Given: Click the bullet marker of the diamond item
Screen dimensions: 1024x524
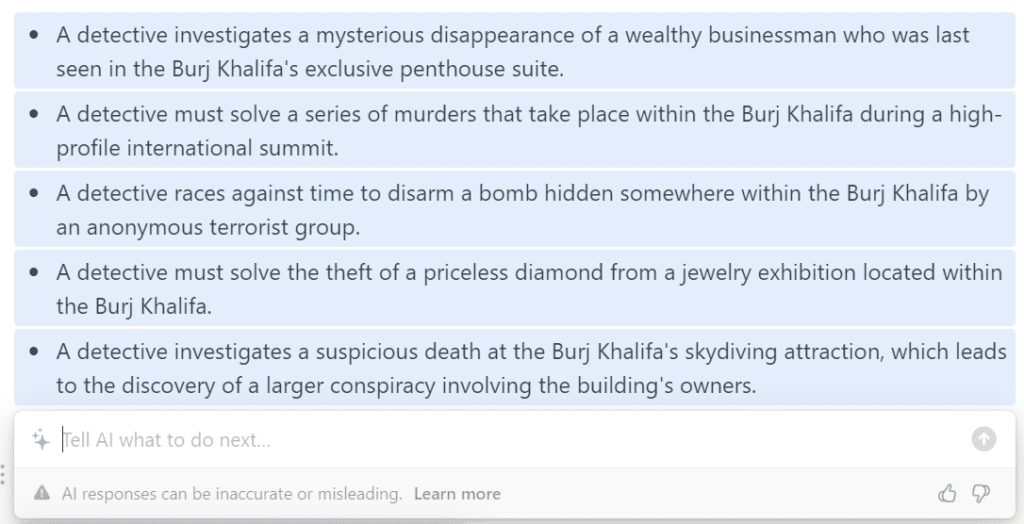Looking at the screenshot, I should tap(36, 272).
